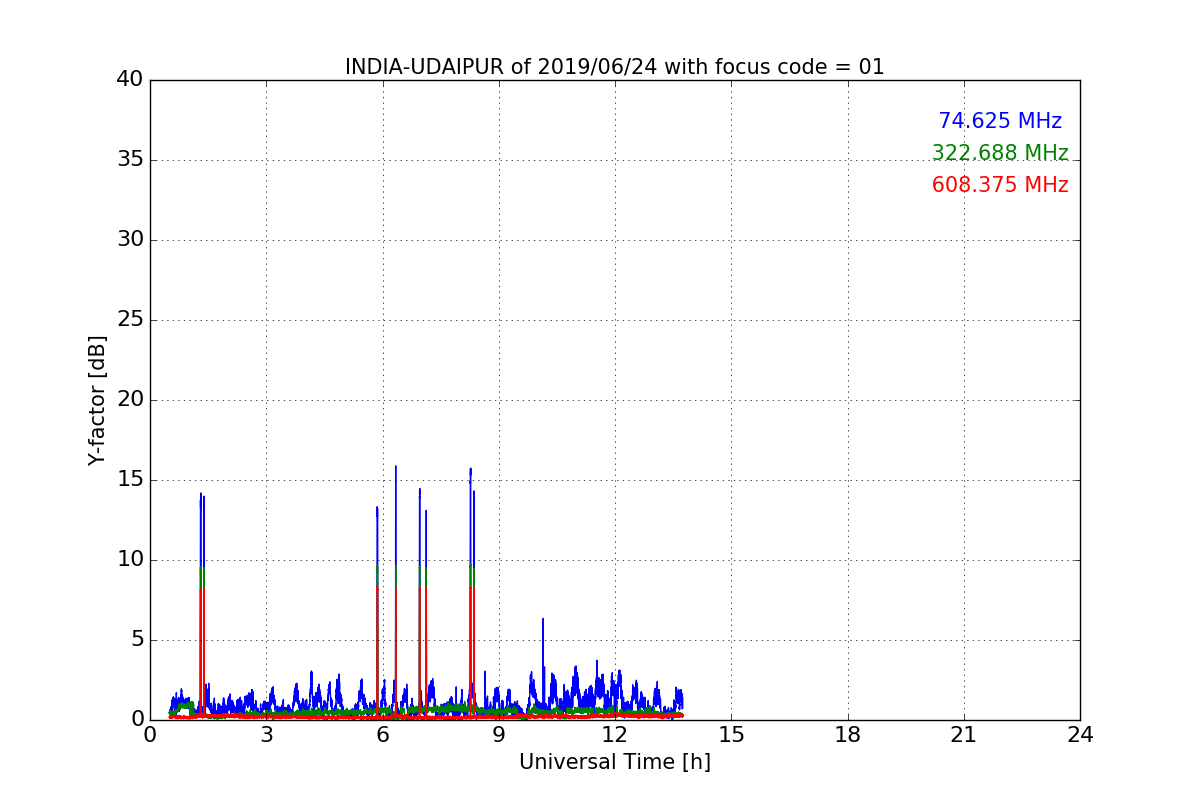Select the blue 74.625 MHz legend label

click(x=999, y=121)
